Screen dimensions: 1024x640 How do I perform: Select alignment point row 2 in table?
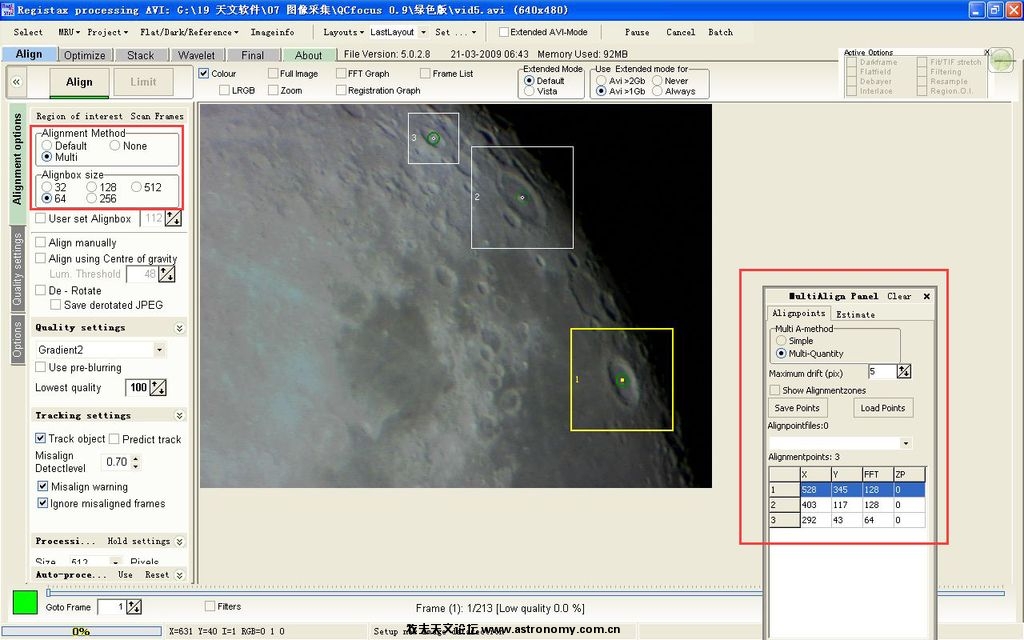[x=847, y=505]
